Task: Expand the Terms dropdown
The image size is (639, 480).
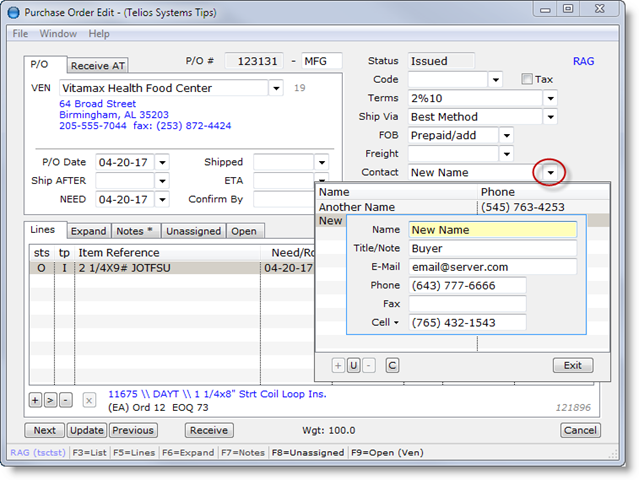Action: [550, 99]
